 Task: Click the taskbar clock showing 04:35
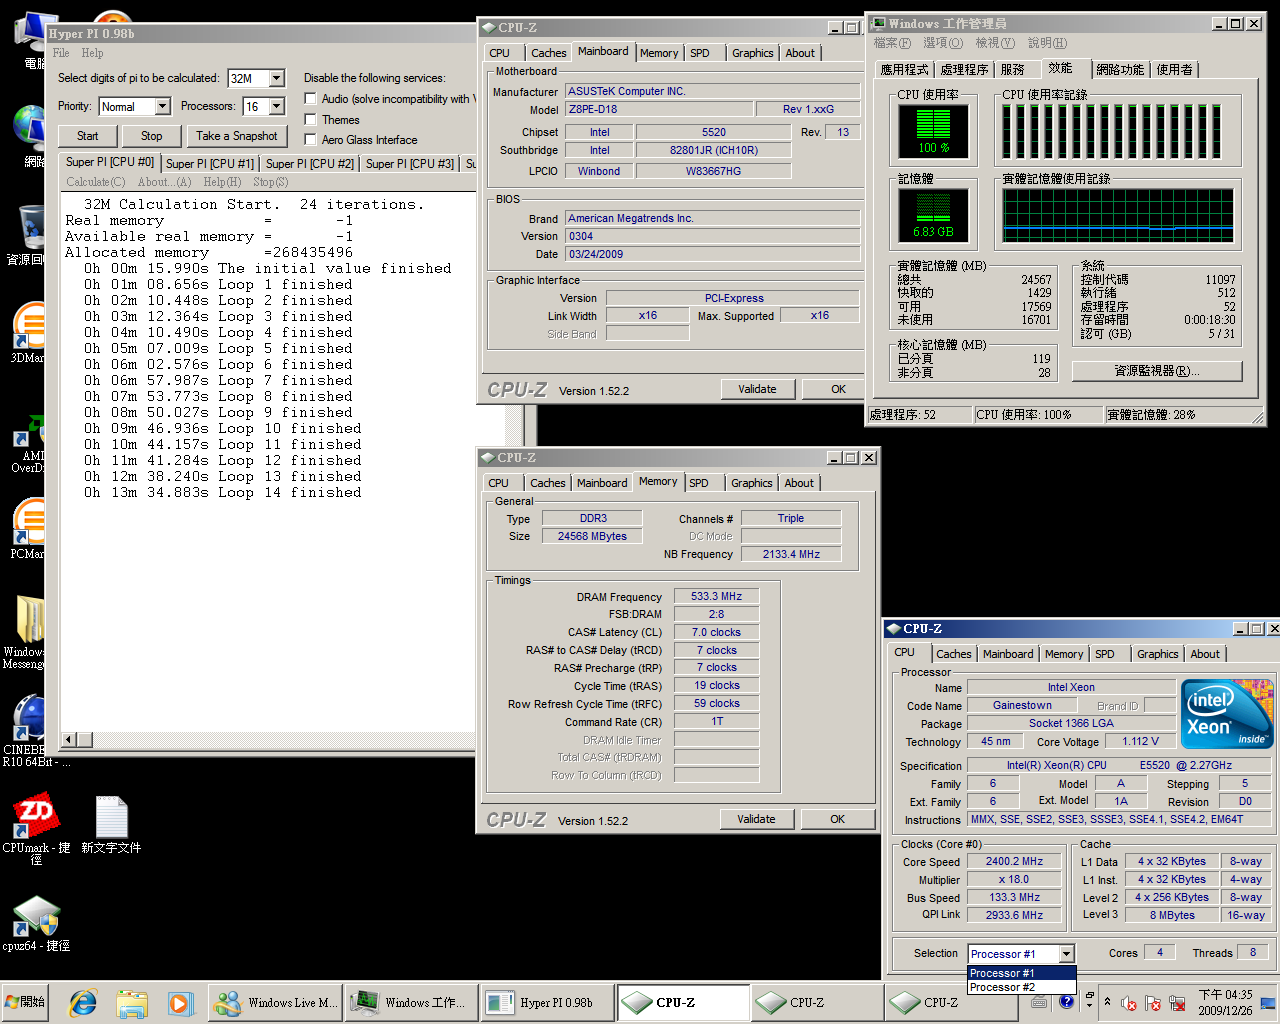point(1225,1002)
